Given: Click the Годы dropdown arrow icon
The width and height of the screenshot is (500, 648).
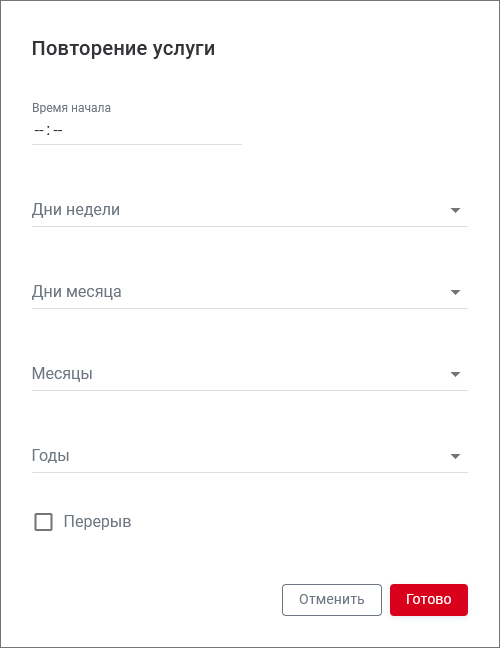Looking at the screenshot, I should 455,456.
